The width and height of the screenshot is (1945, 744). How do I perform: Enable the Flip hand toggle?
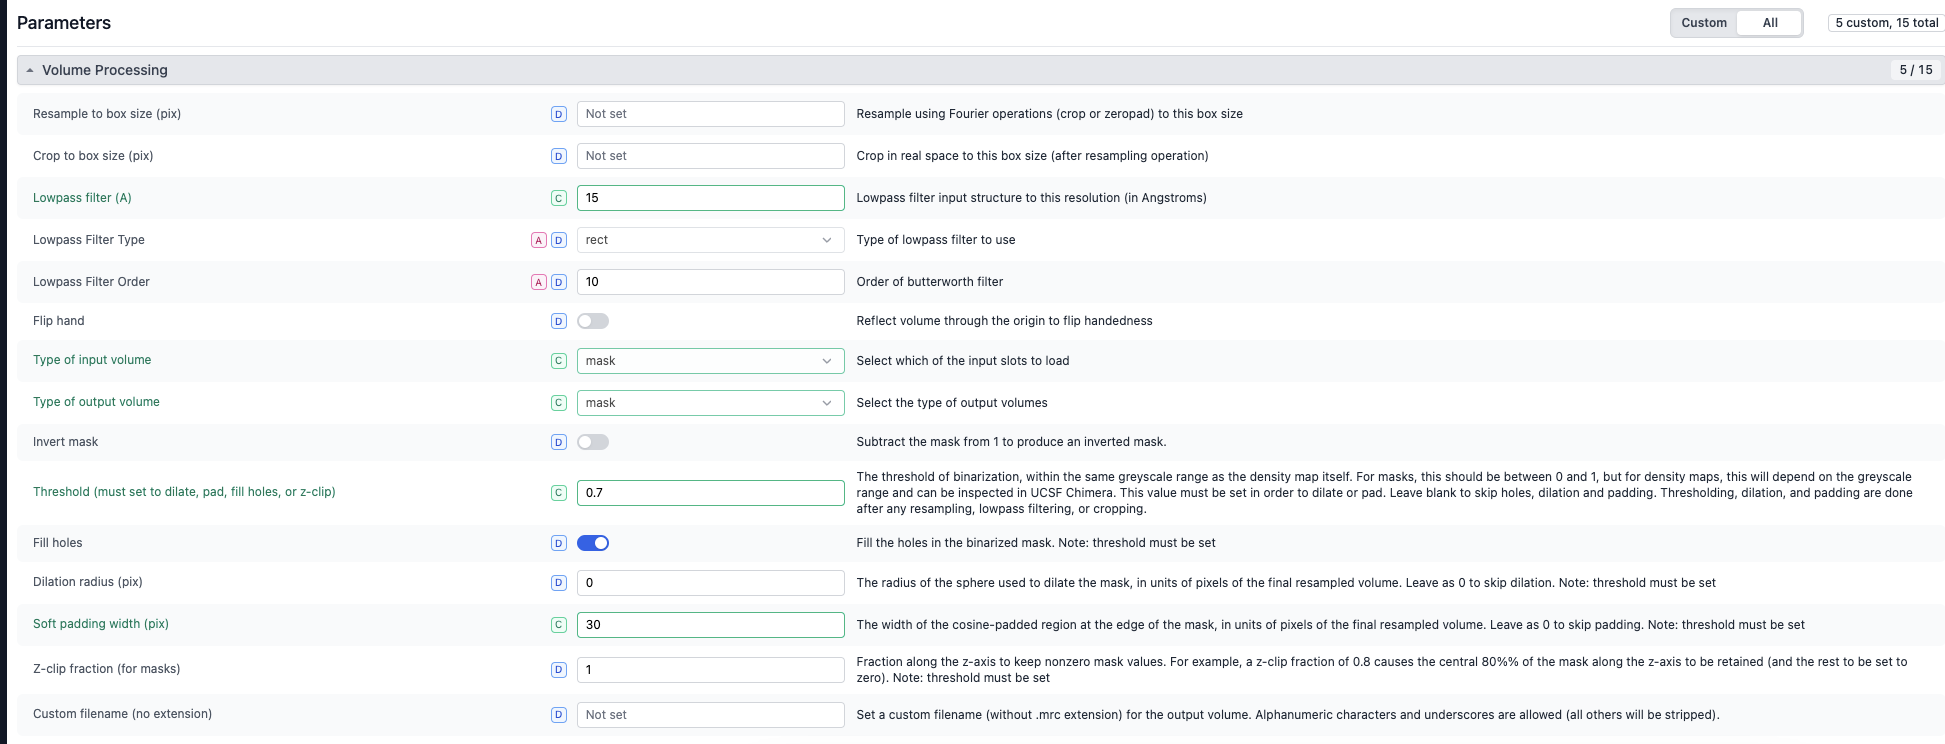(x=593, y=321)
